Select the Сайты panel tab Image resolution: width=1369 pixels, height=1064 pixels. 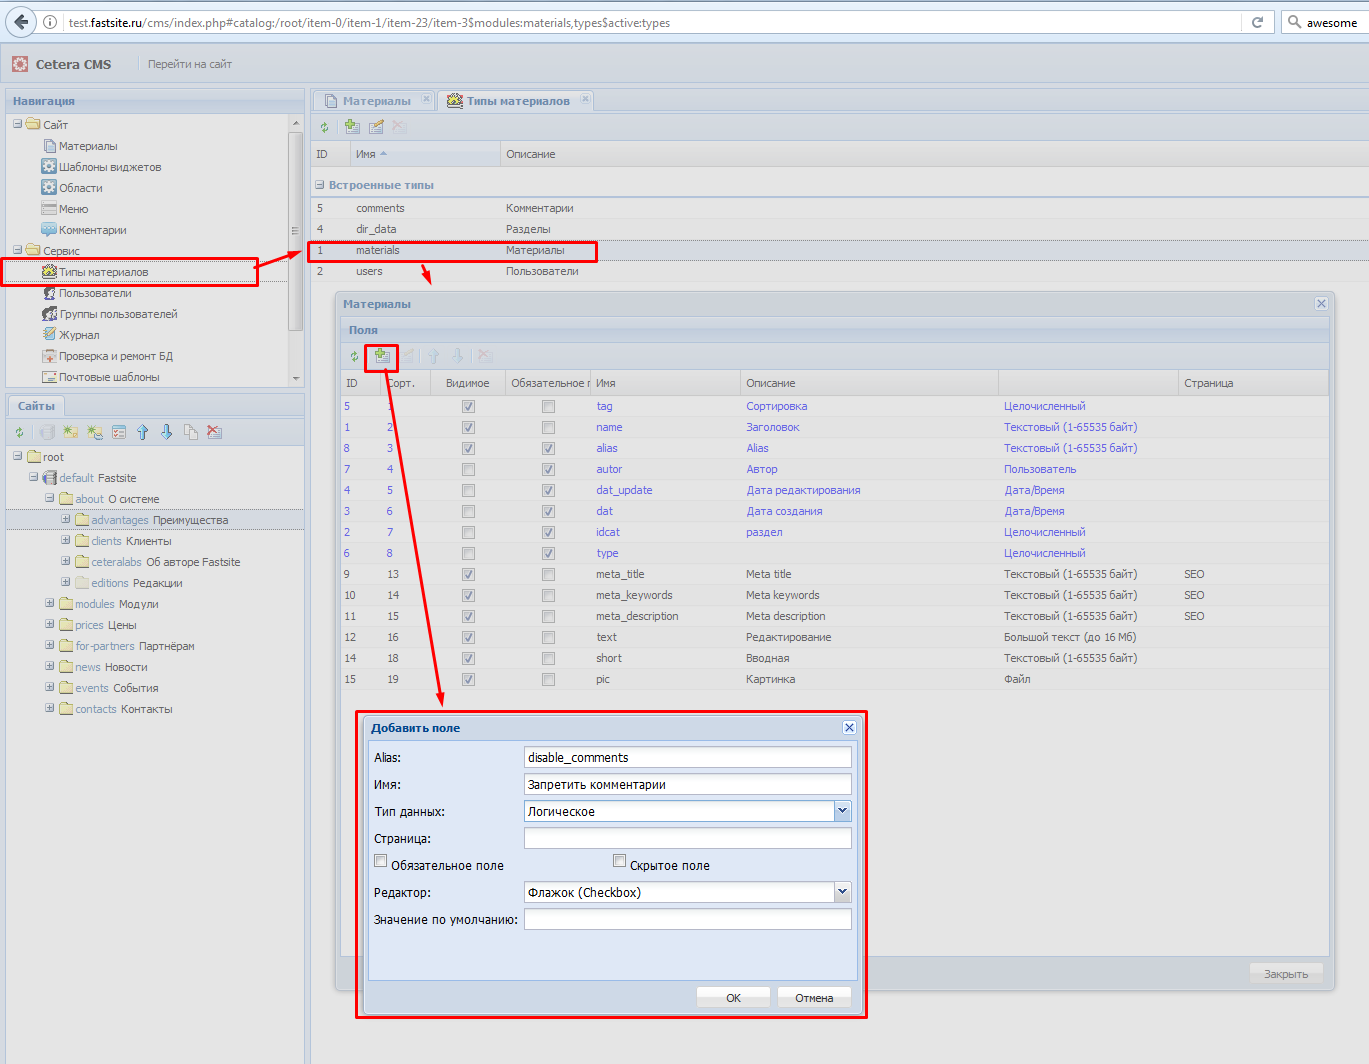click(36, 406)
